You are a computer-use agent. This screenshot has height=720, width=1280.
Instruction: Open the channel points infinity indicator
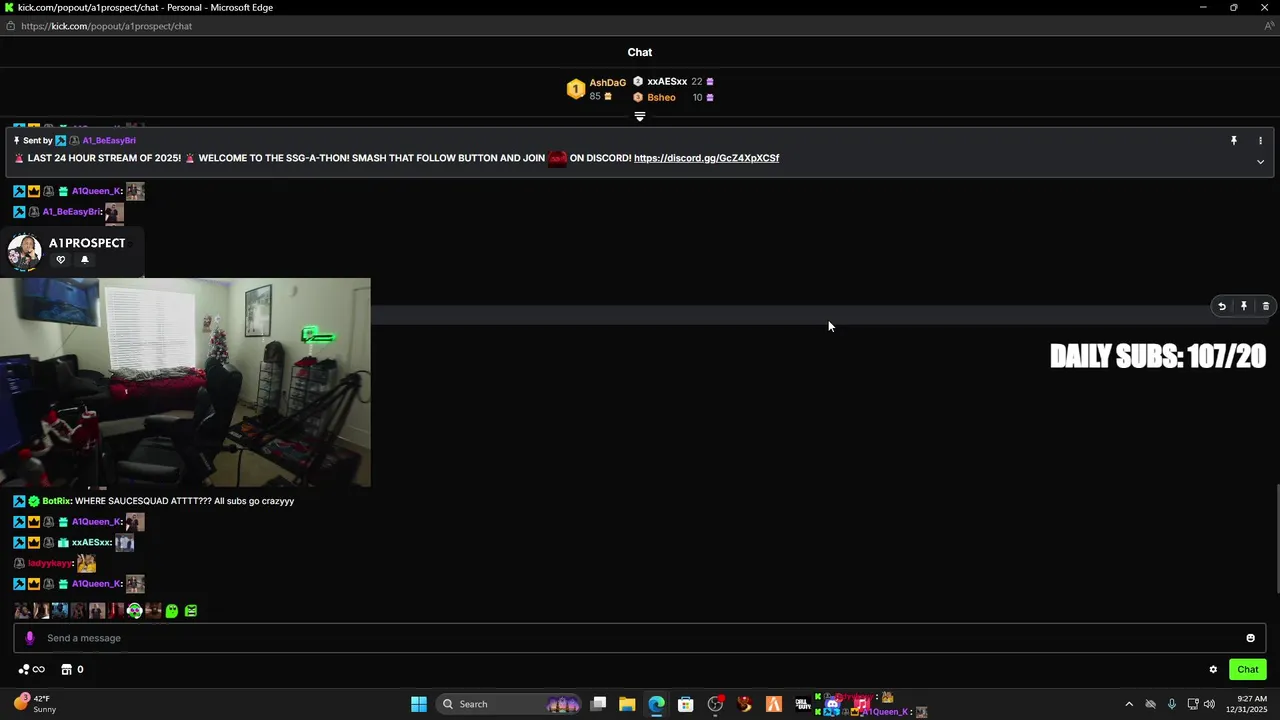(x=32, y=670)
